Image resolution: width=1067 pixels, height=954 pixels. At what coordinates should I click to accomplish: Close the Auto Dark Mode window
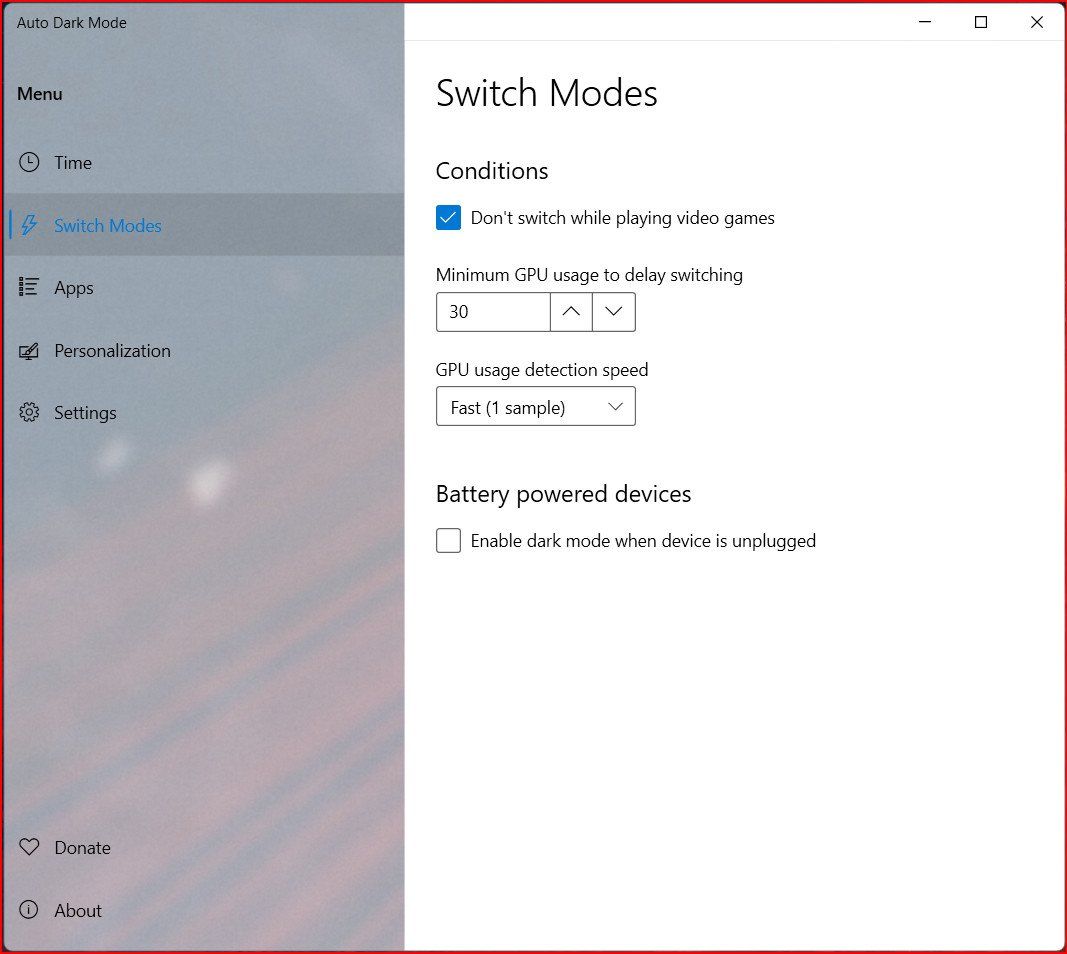pos(1036,22)
